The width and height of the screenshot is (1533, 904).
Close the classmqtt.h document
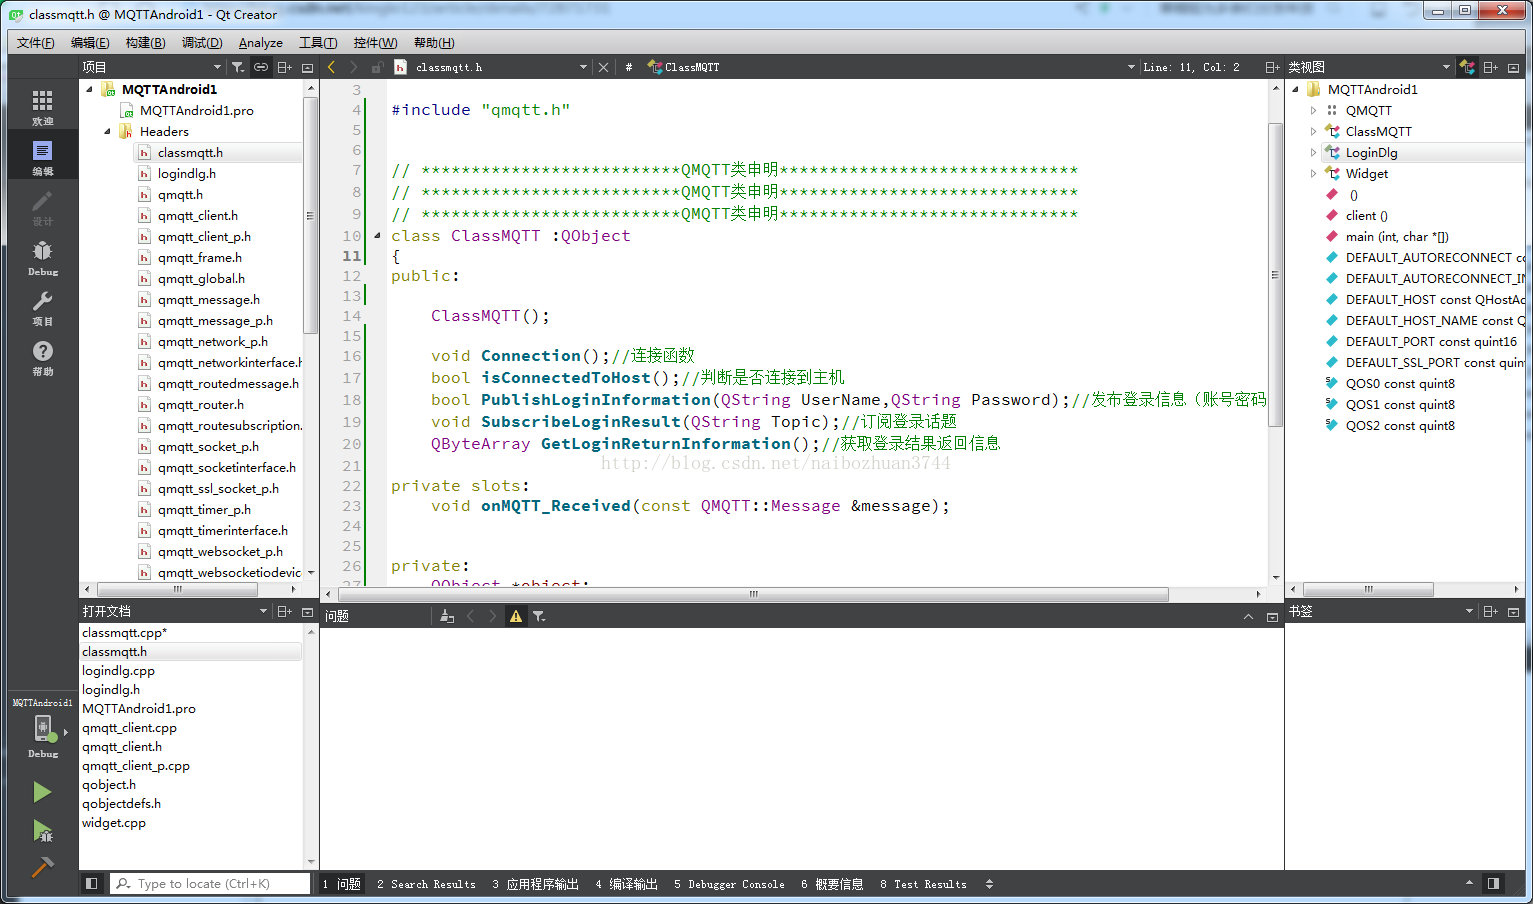[603, 67]
